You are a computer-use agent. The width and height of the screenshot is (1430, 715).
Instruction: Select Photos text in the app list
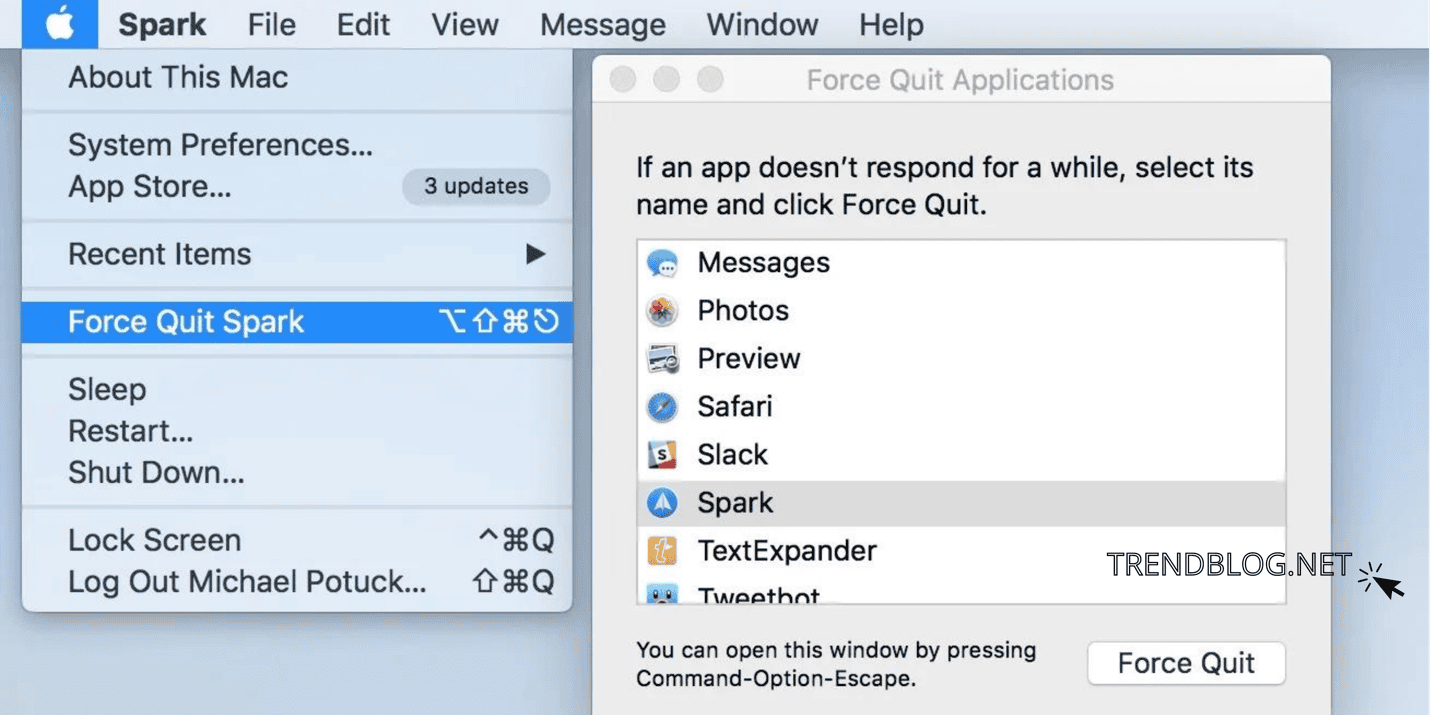743,311
